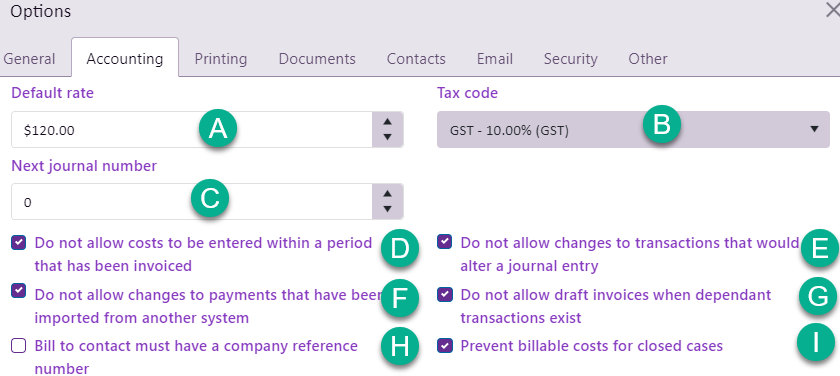The image size is (840, 376).
Task: Toggle draft invoices dependant transactions checkbox
Action: tap(444, 294)
